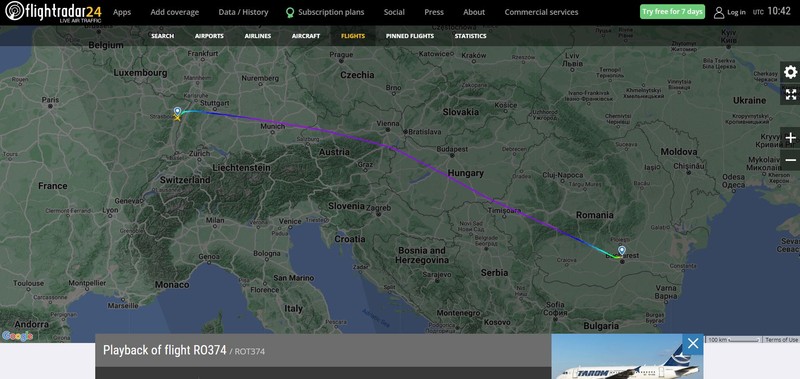Open the Social menu
Image resolution: width=800 pixels, height=379 pixels.
tap(394, 12)
